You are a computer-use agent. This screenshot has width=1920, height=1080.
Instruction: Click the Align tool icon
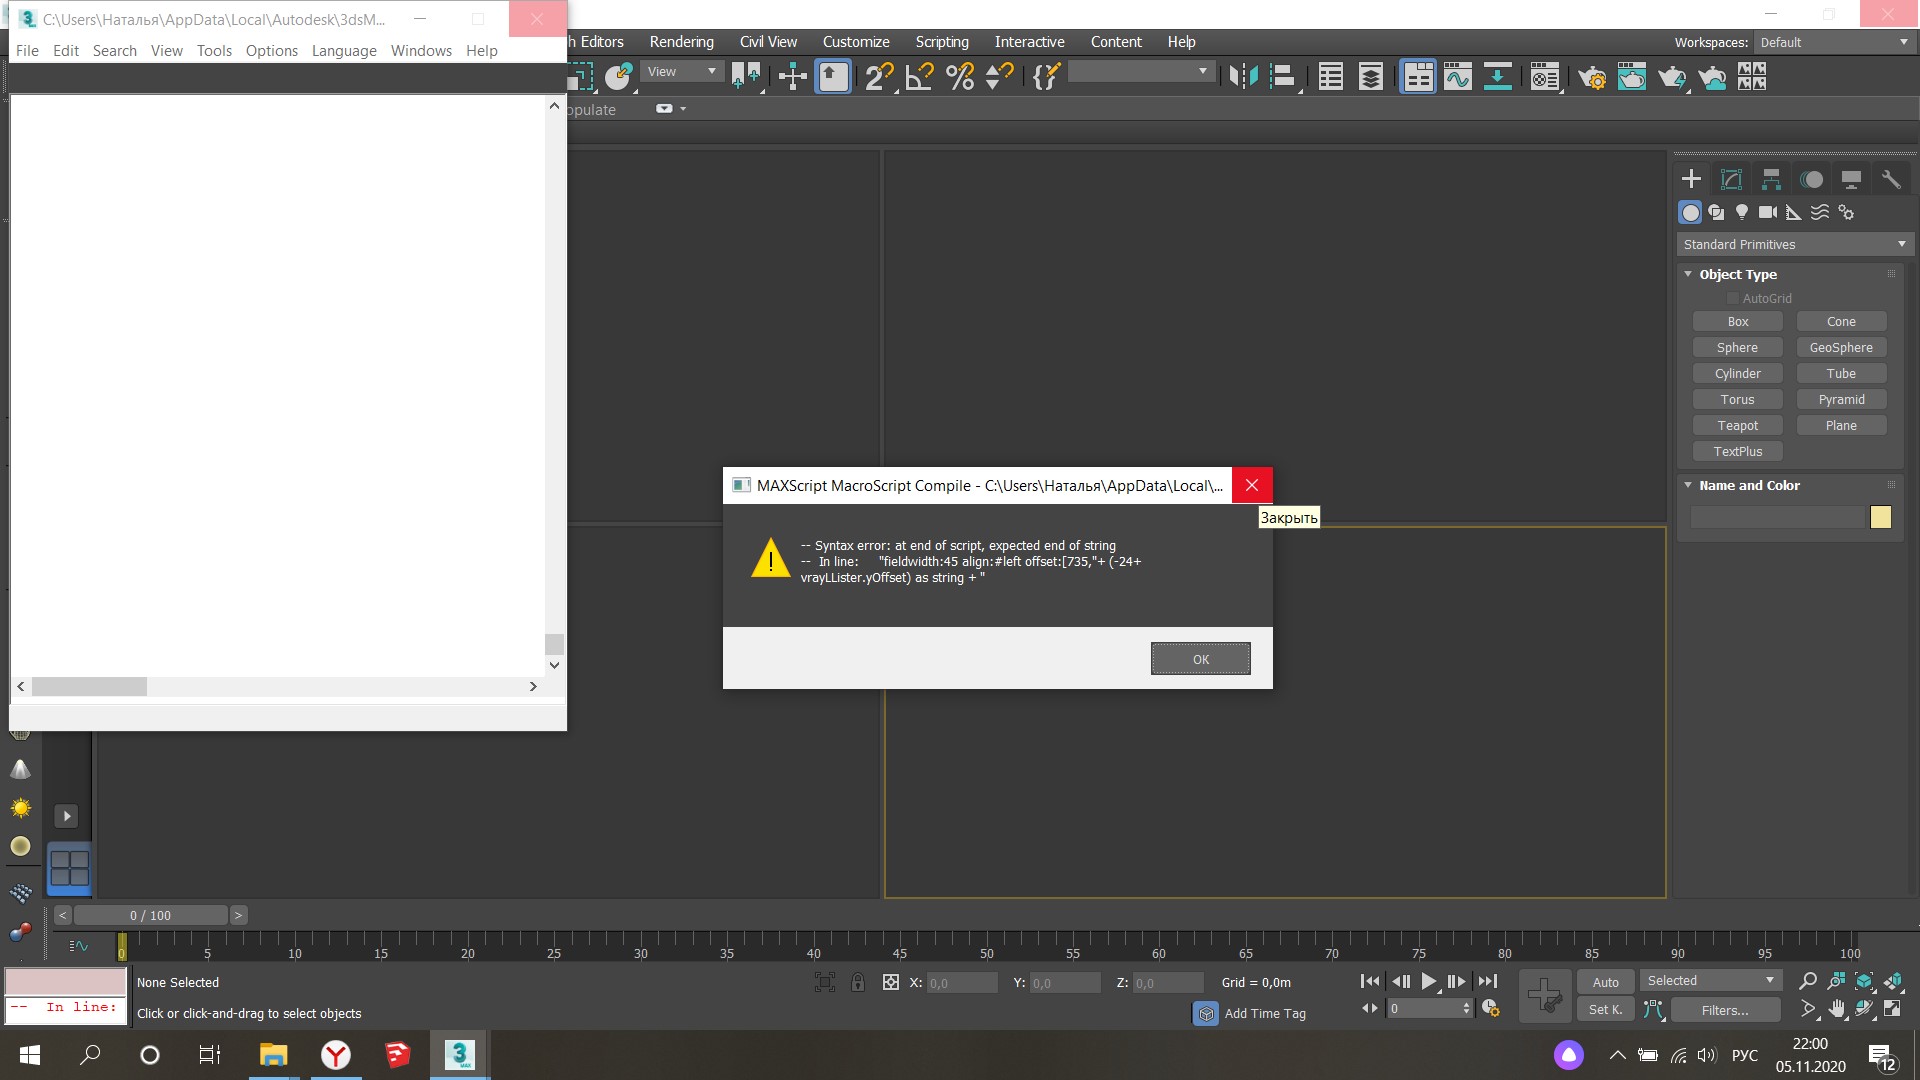click(1283, 77)
